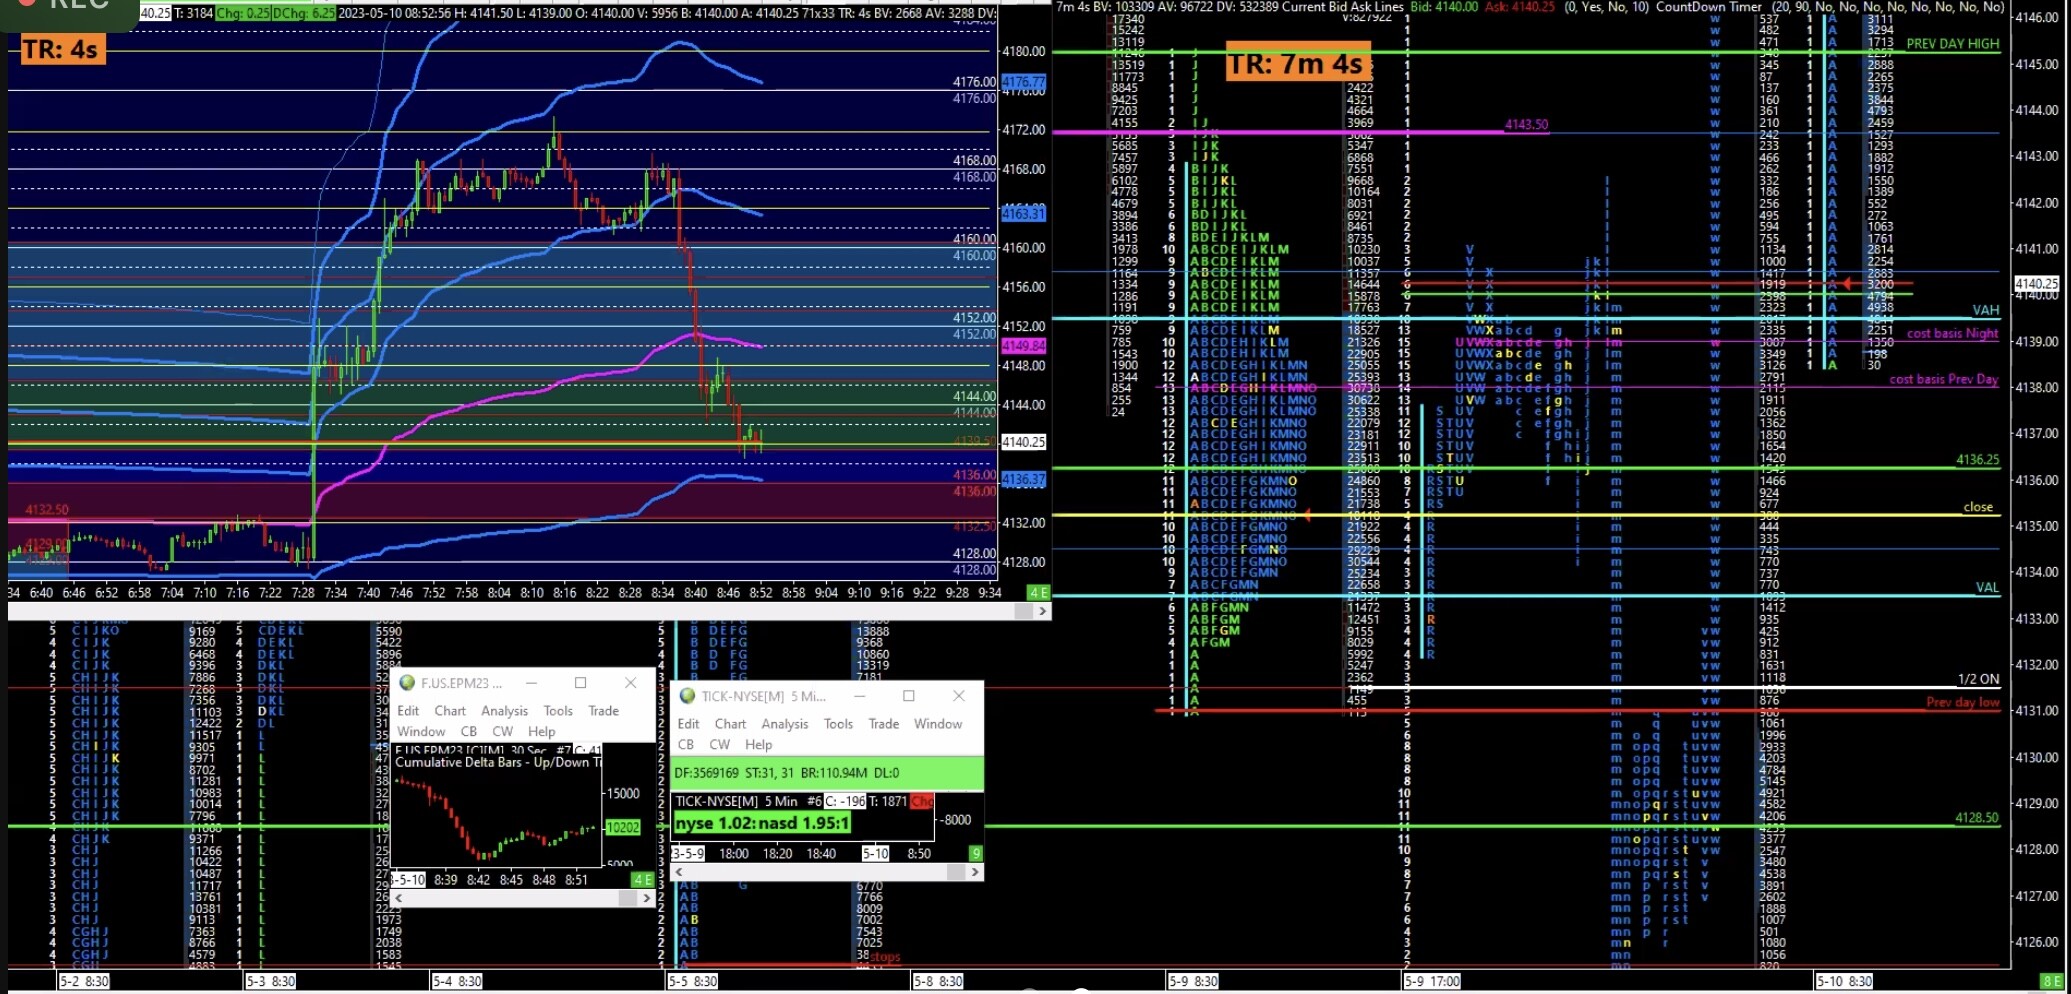
Task: Open CW menu in F.US.EPM23 window
Action: click(502, 732)
